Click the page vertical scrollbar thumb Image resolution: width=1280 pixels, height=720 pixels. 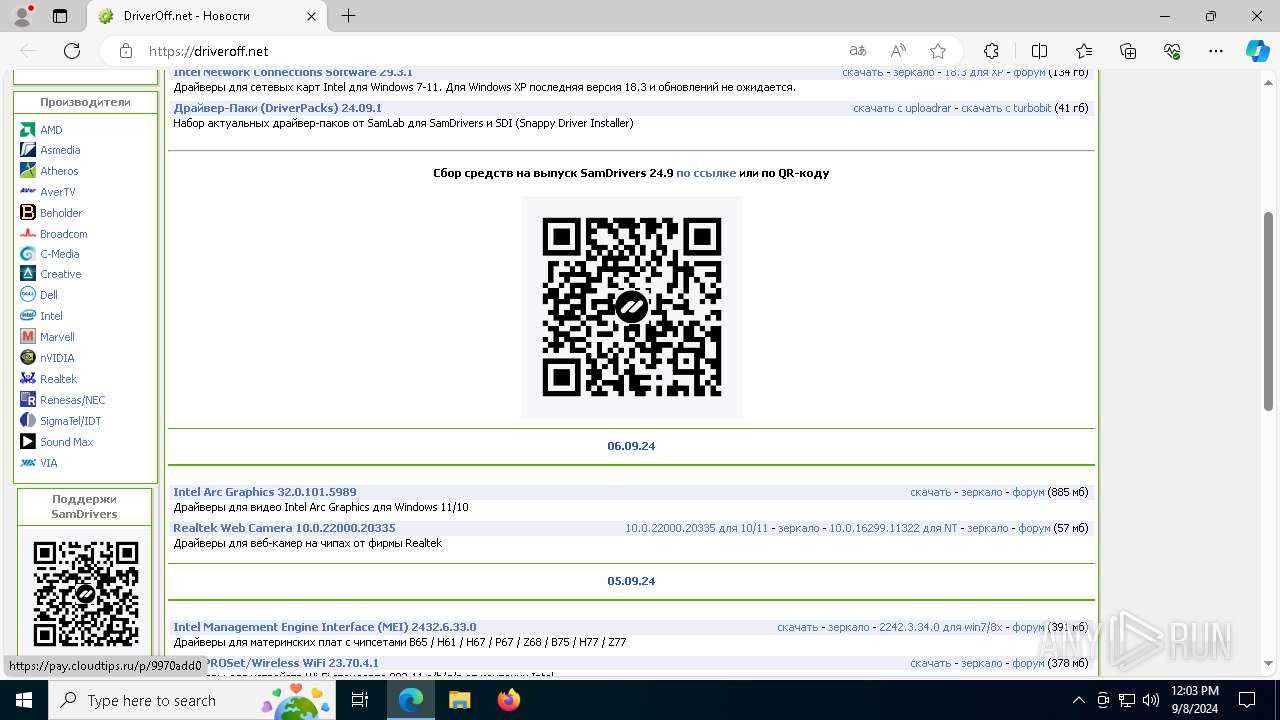click(x=1269, y=311)
